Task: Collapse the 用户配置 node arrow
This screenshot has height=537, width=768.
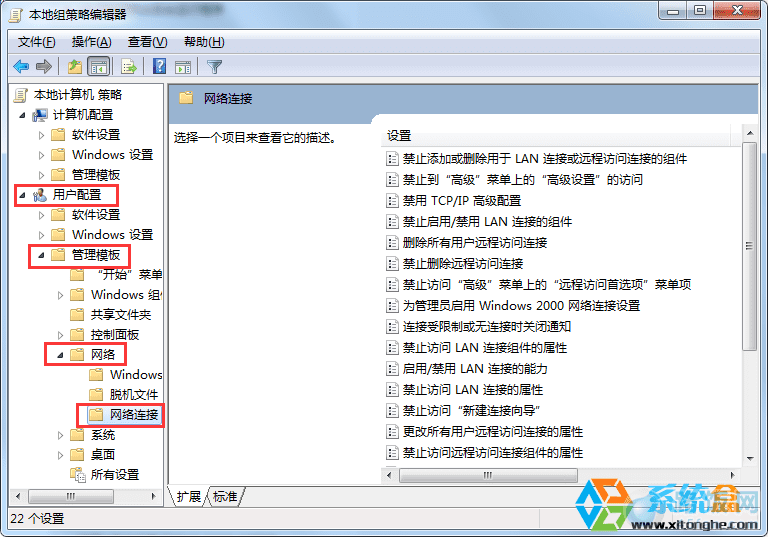Action: (x=22, y=195)
